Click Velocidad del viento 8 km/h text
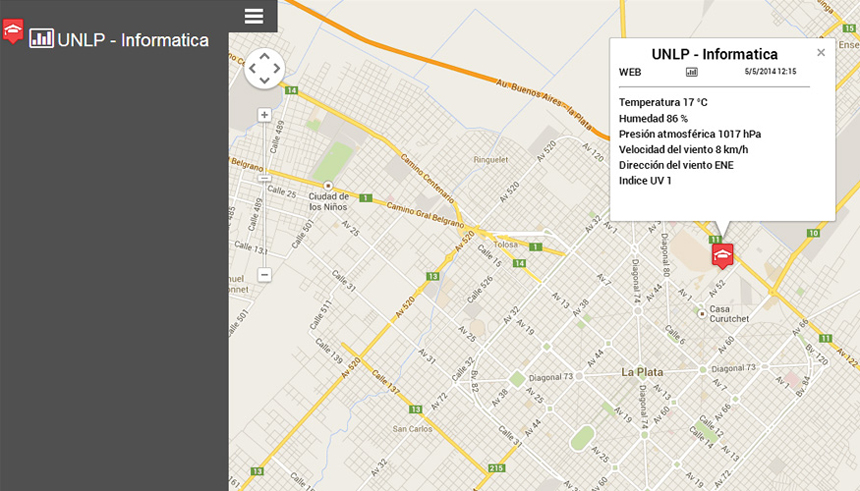The height and width of the screenshot is (491, 860). (x=683, y=149)
